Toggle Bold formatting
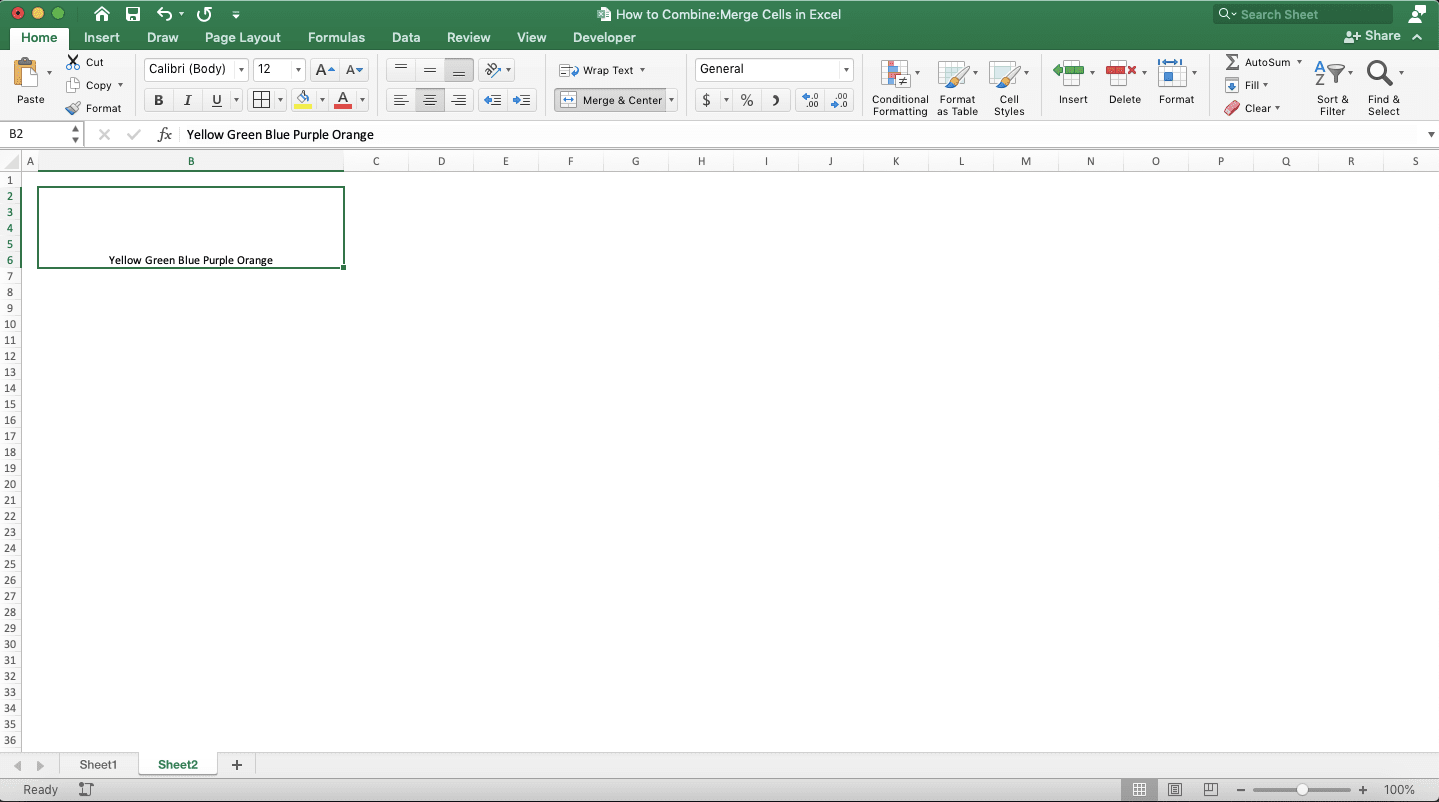 [158, 100]
